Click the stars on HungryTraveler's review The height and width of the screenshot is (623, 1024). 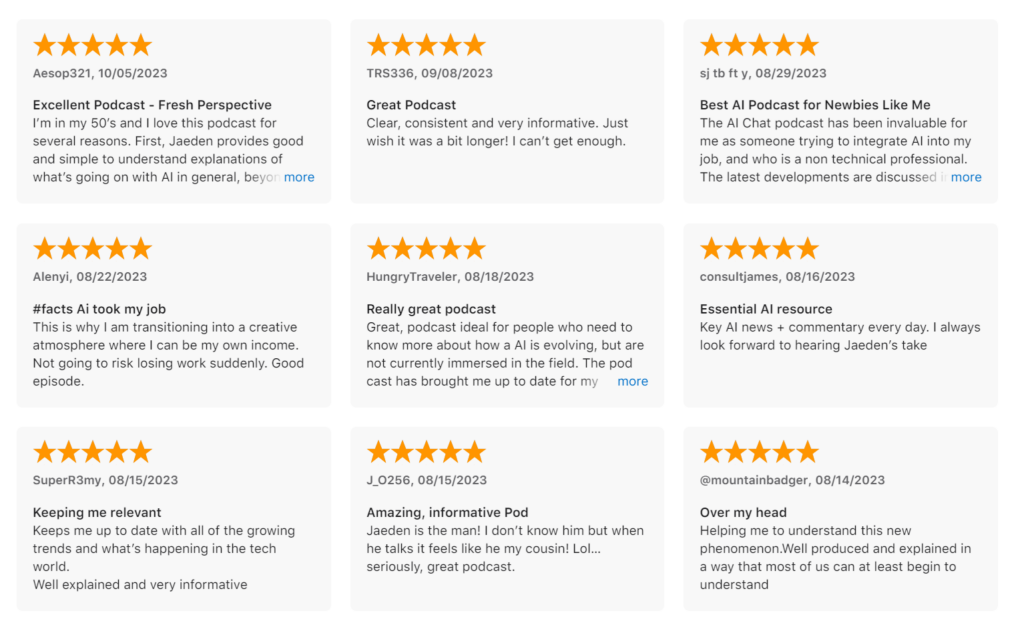pyautogui.click(x=426, y=249)
